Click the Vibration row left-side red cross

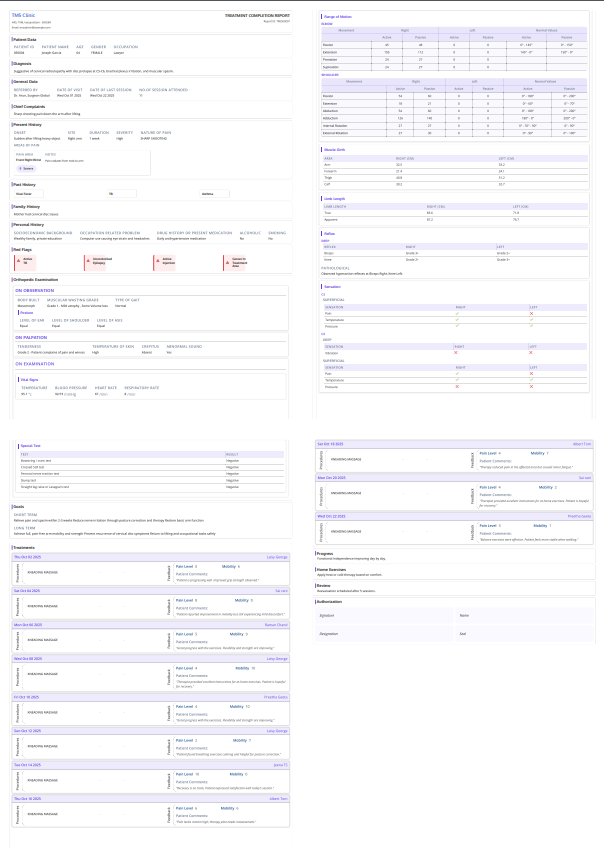[x=531, y=353]
